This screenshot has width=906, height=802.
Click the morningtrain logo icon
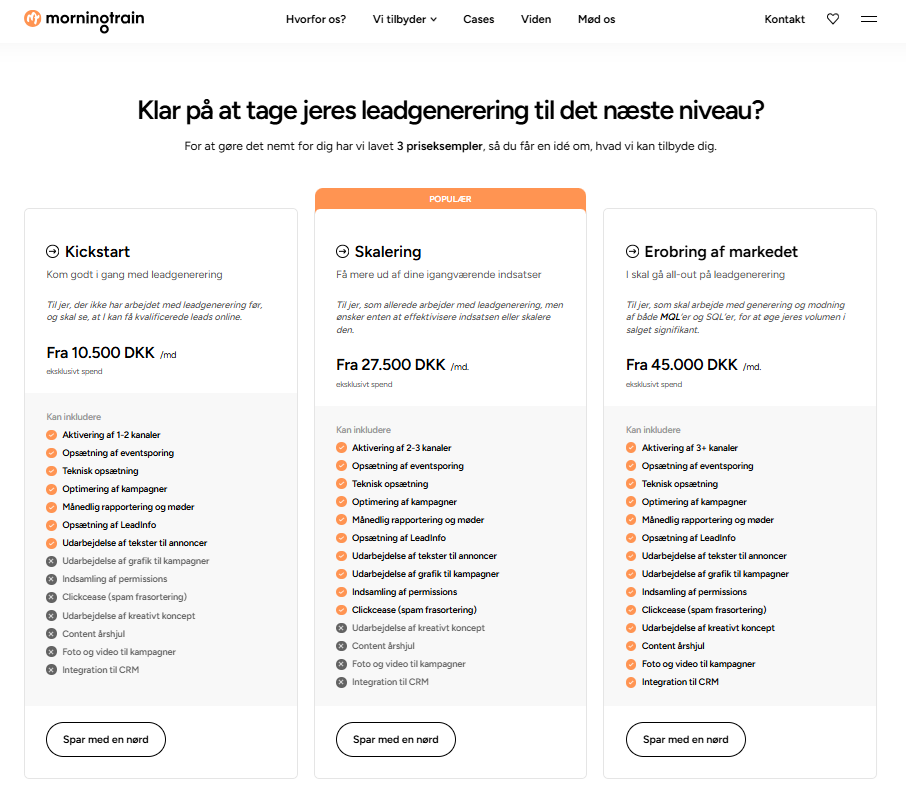[33, 18]
